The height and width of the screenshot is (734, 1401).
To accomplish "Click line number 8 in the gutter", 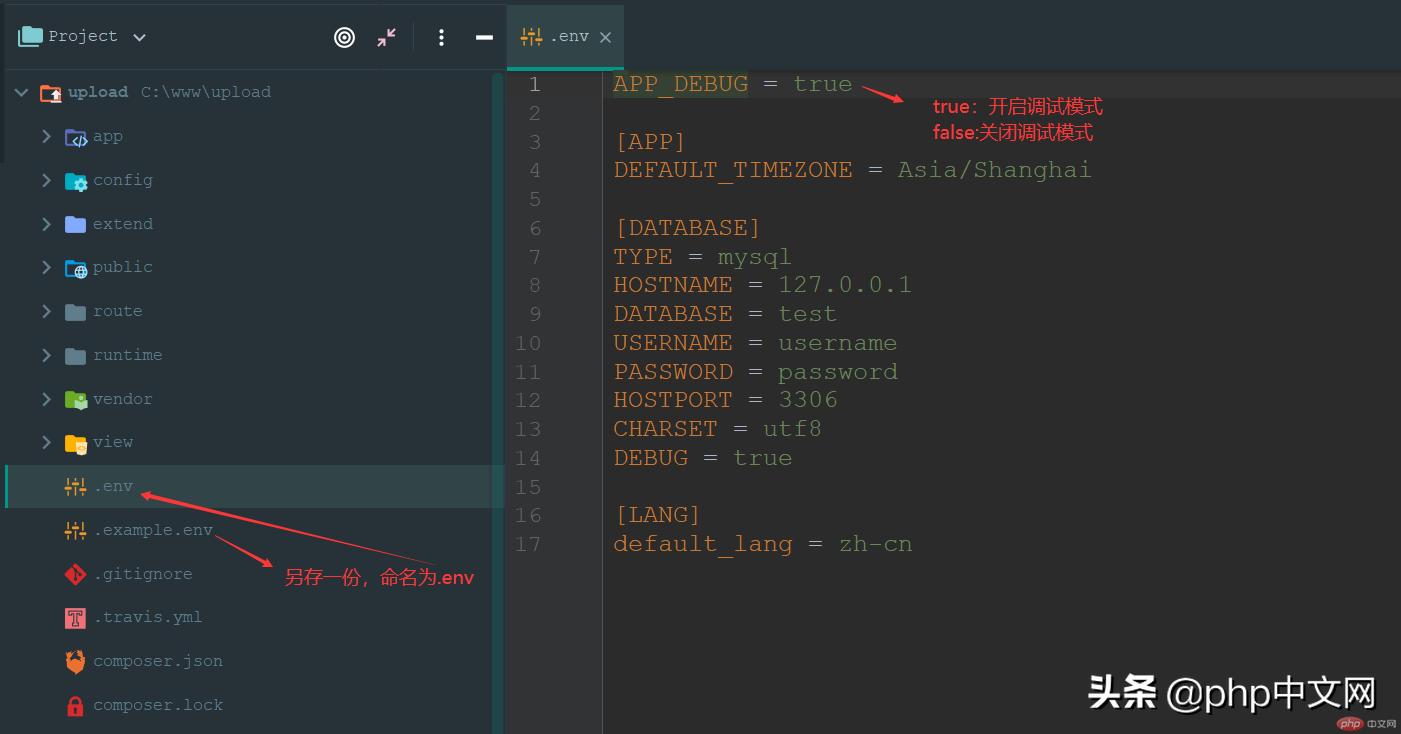I will (x=534, y=285).
